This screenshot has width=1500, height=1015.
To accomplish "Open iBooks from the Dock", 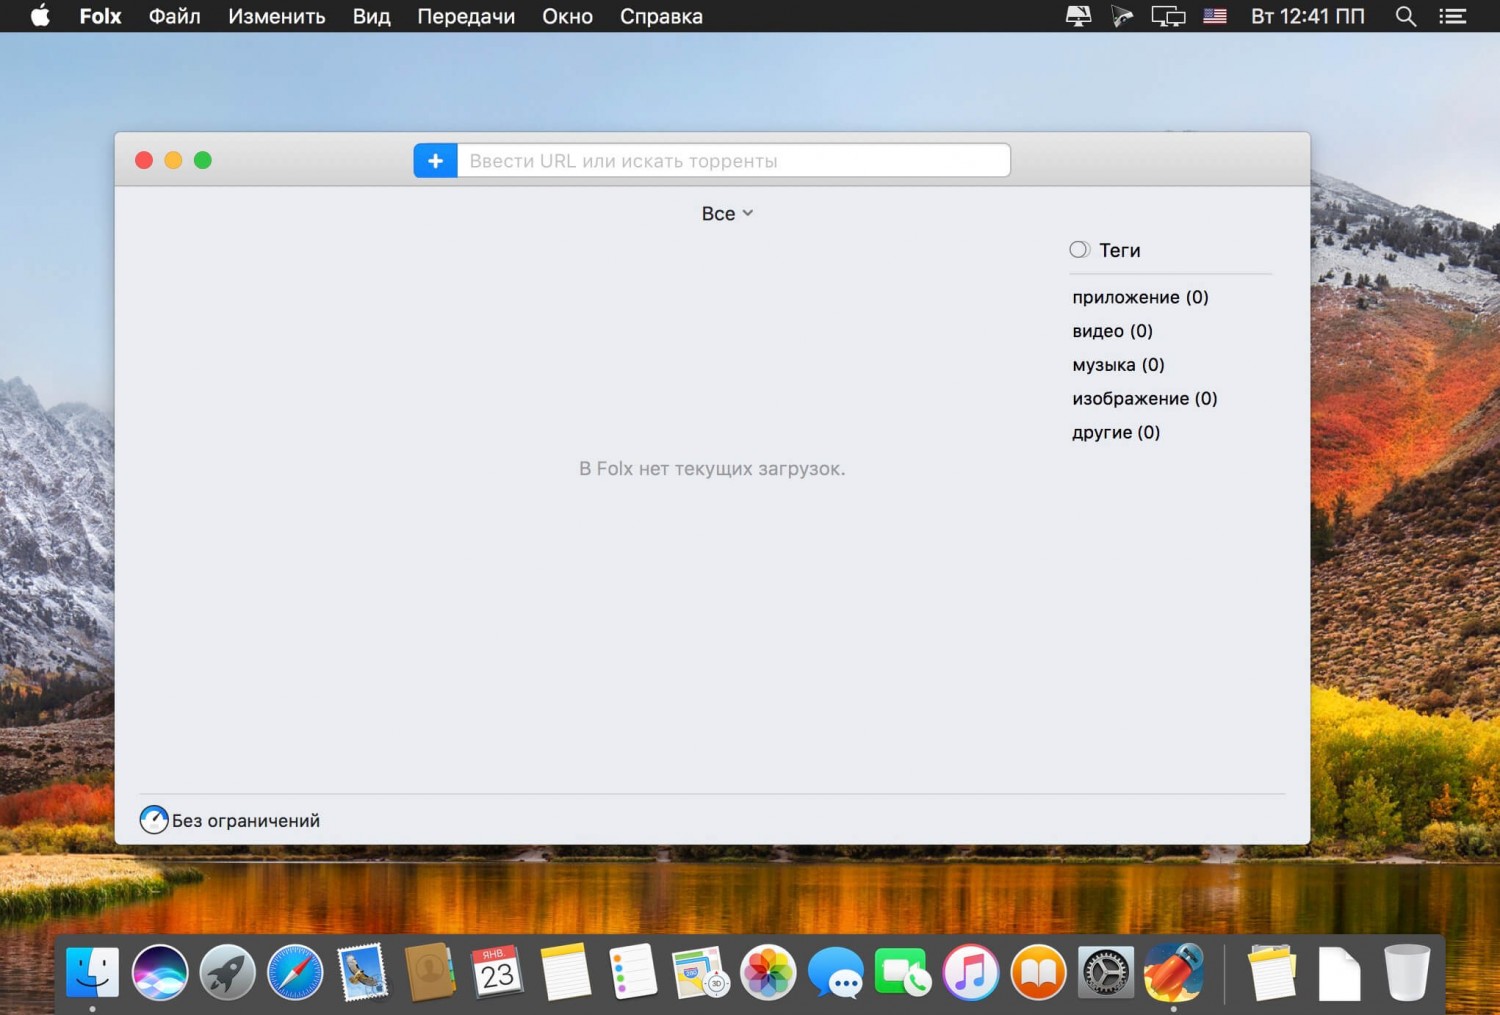I will pyautogui.click(x=1038, y=972).
